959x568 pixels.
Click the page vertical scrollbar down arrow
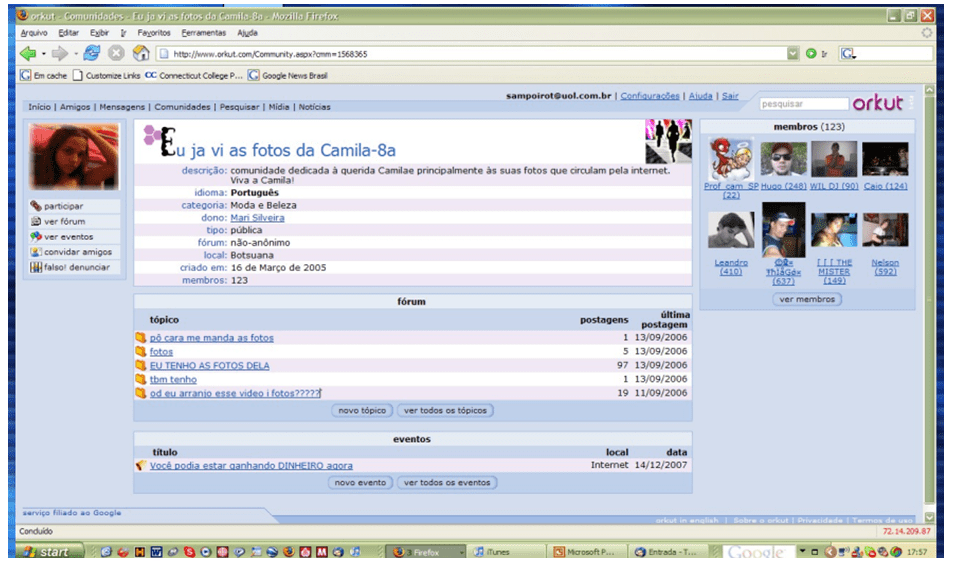pyautogui.click(x=930, y=517)
